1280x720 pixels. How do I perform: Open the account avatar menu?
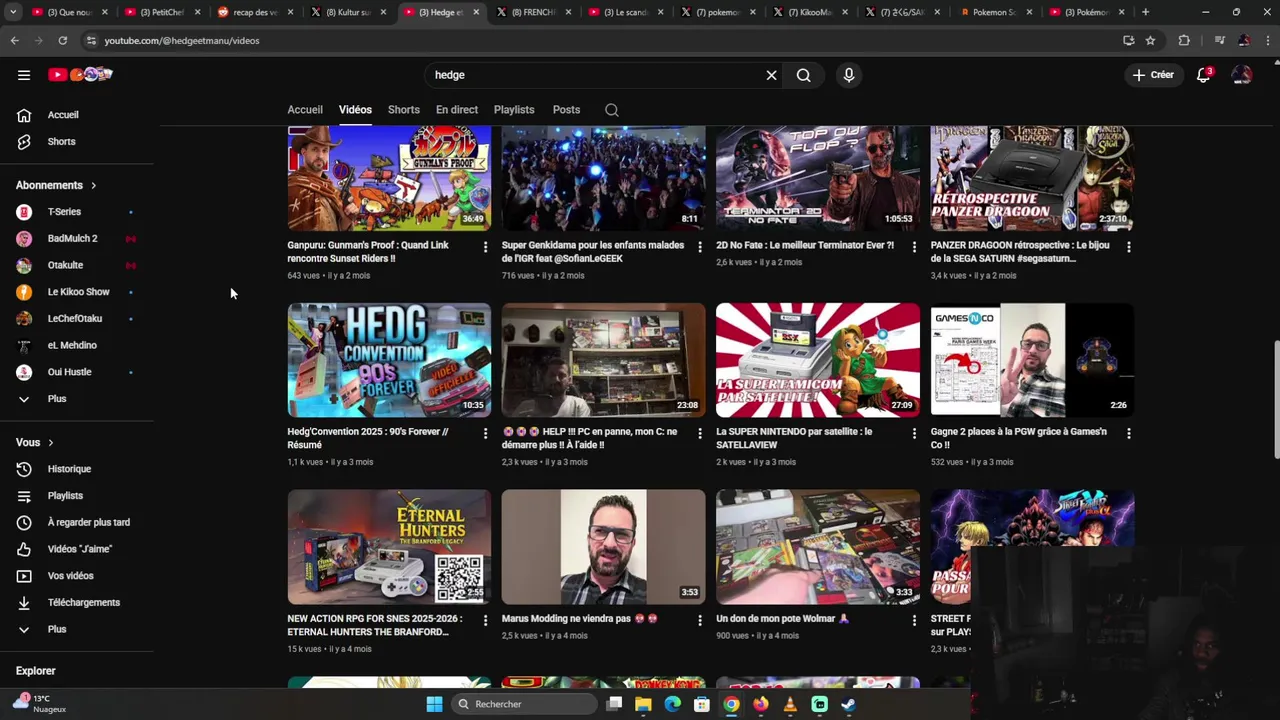coord(1242,75)
